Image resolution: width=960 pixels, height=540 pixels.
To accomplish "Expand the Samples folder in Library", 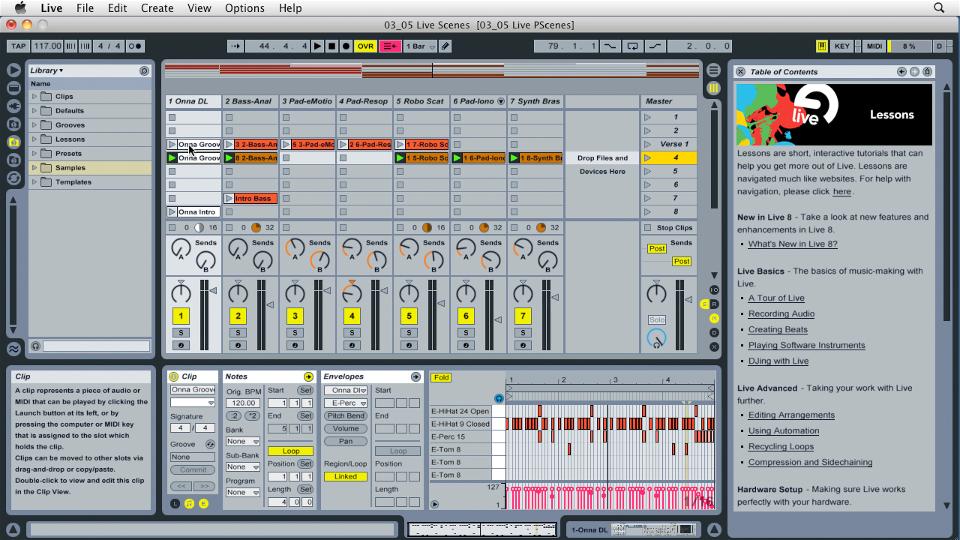I will 35,167.
